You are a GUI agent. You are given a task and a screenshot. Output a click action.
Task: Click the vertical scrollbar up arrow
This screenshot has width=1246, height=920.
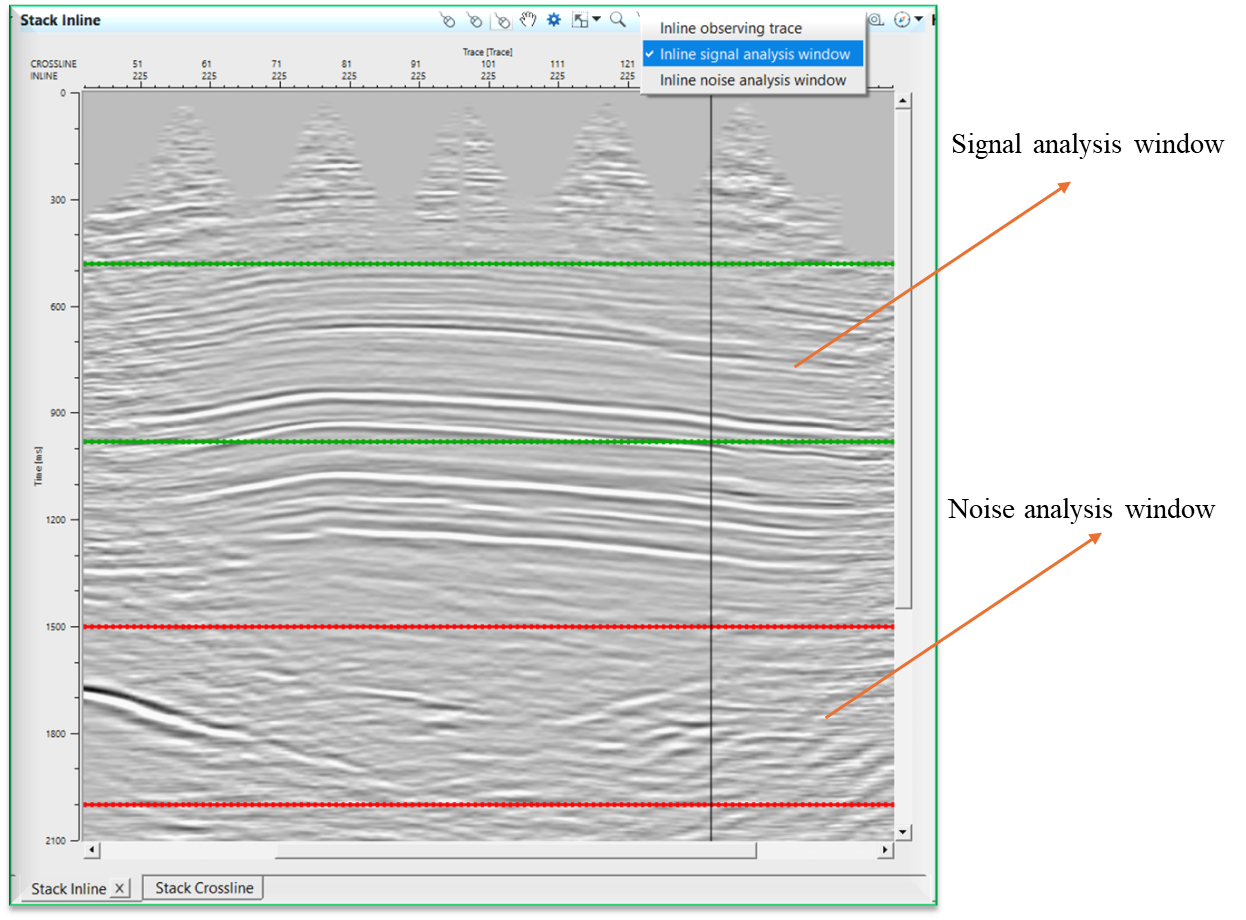pyautogui.click(x=903, y=101)
